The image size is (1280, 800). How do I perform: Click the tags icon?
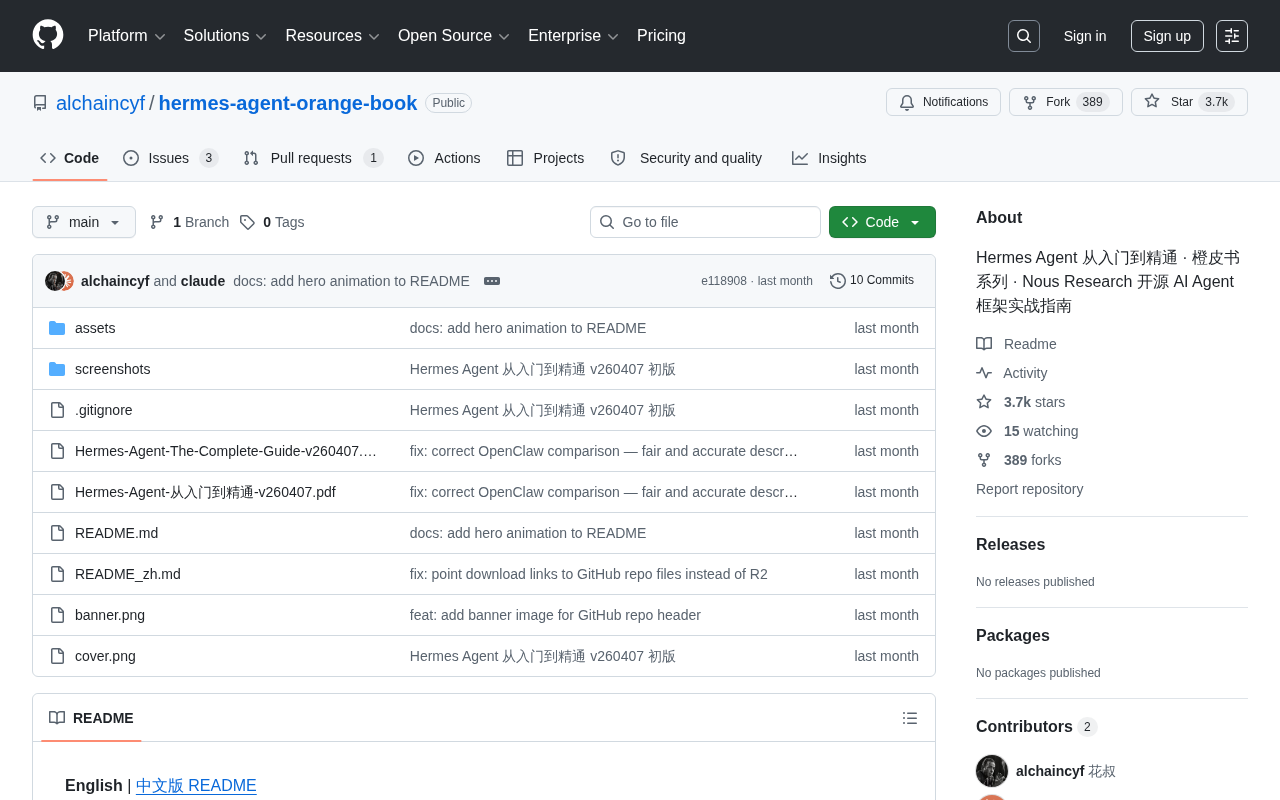point(247,222)
